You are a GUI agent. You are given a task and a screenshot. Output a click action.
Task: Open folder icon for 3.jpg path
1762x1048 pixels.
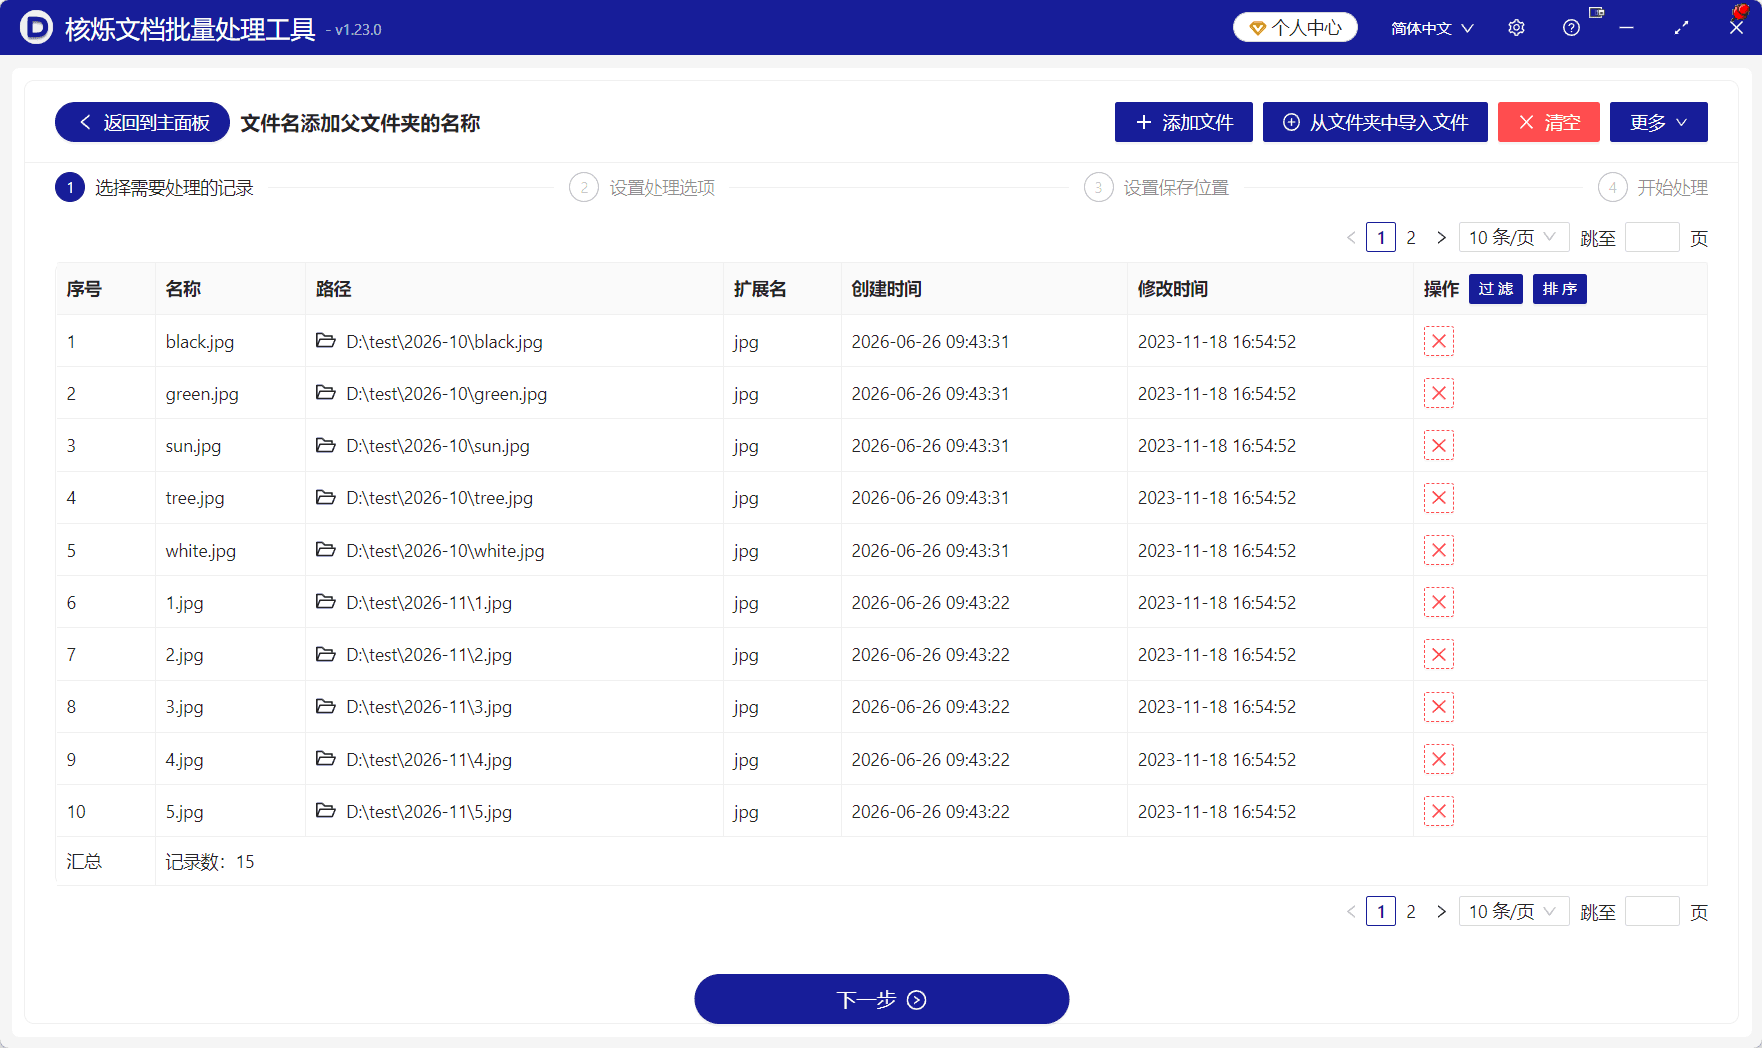point(325,706)
